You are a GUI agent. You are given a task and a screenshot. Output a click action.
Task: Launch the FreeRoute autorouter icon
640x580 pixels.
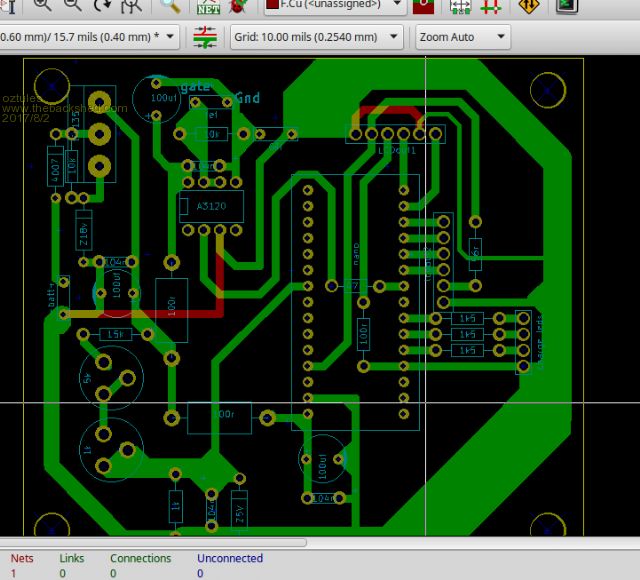pyautogui.click(x=528, y=5)
